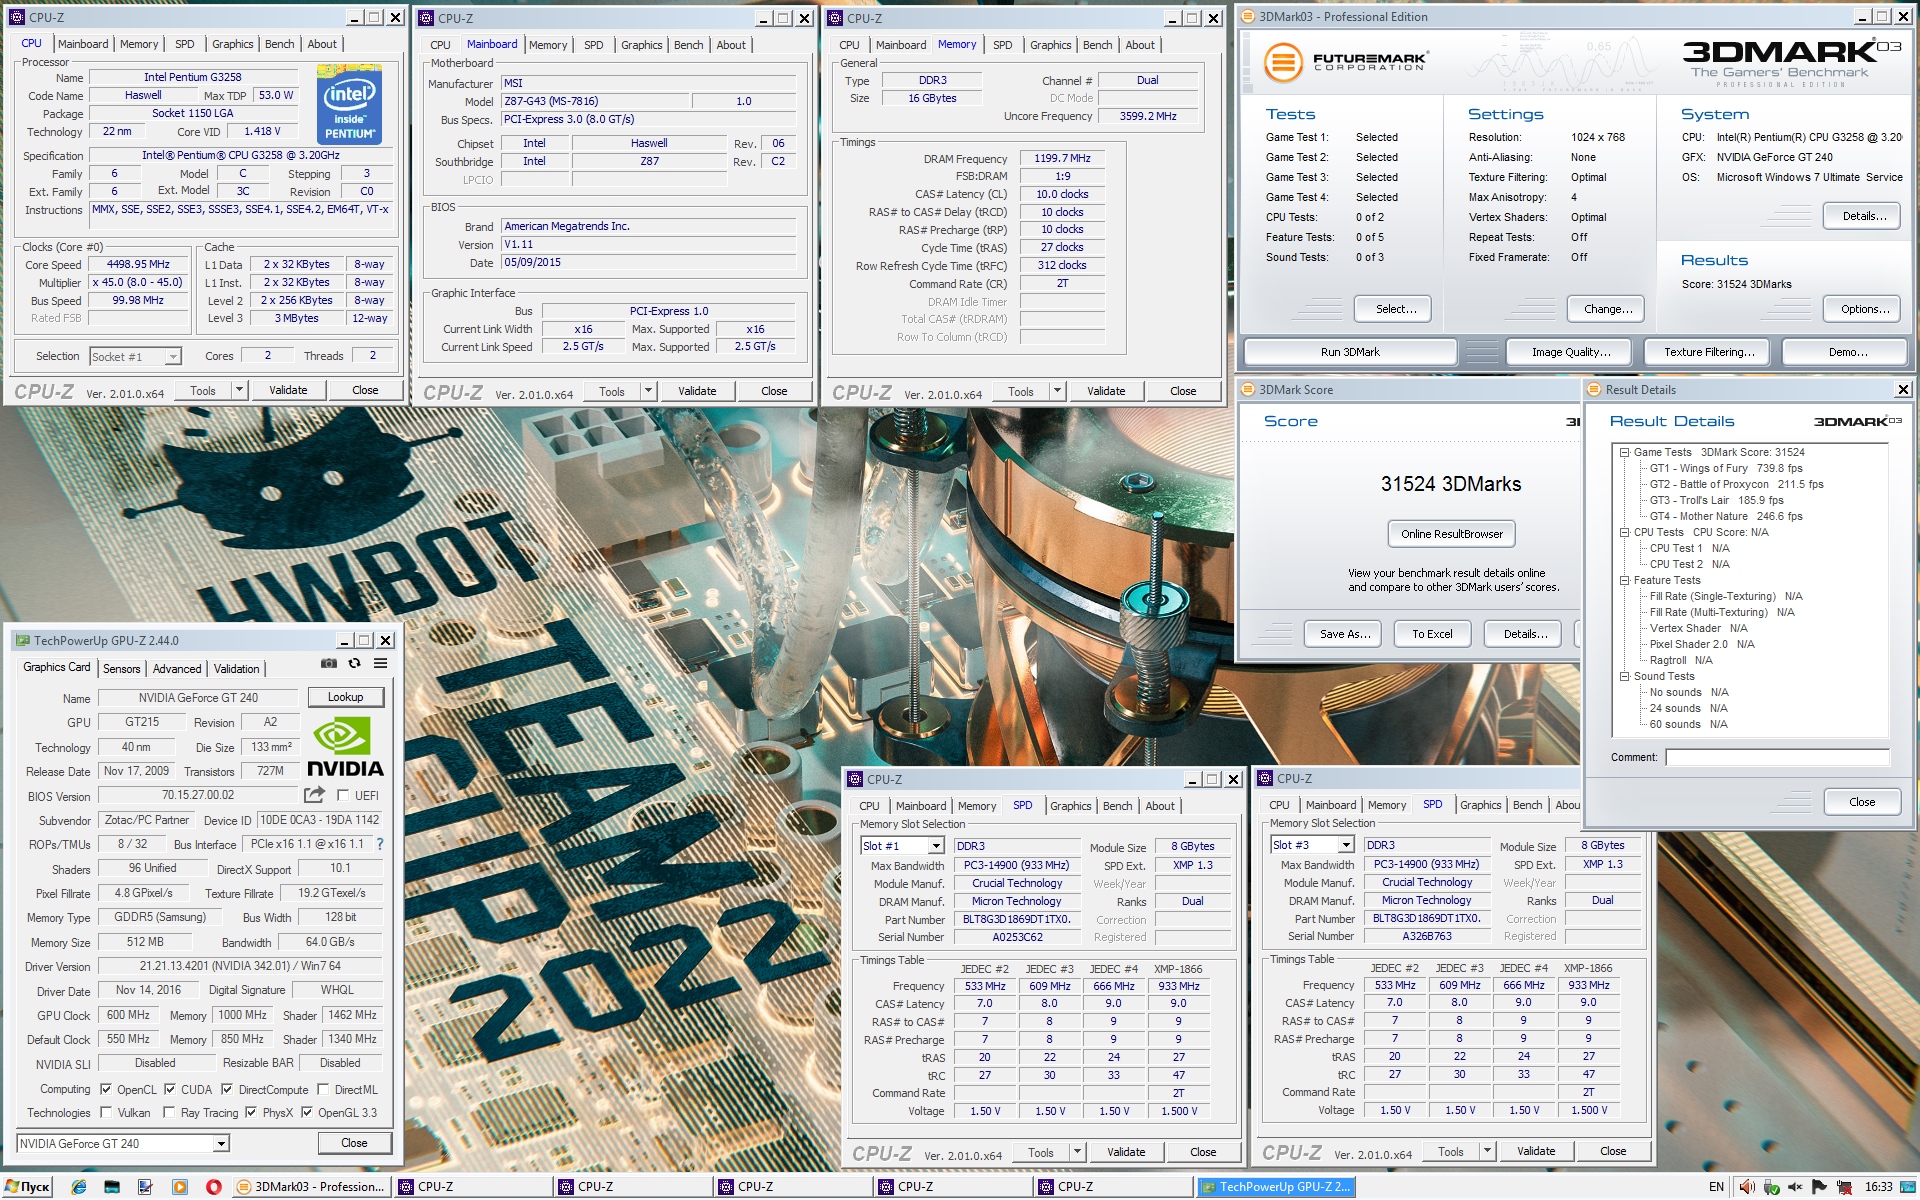
Task: Click the Bus Interface question mark in GPU-Z
Action: click(380, 844)
